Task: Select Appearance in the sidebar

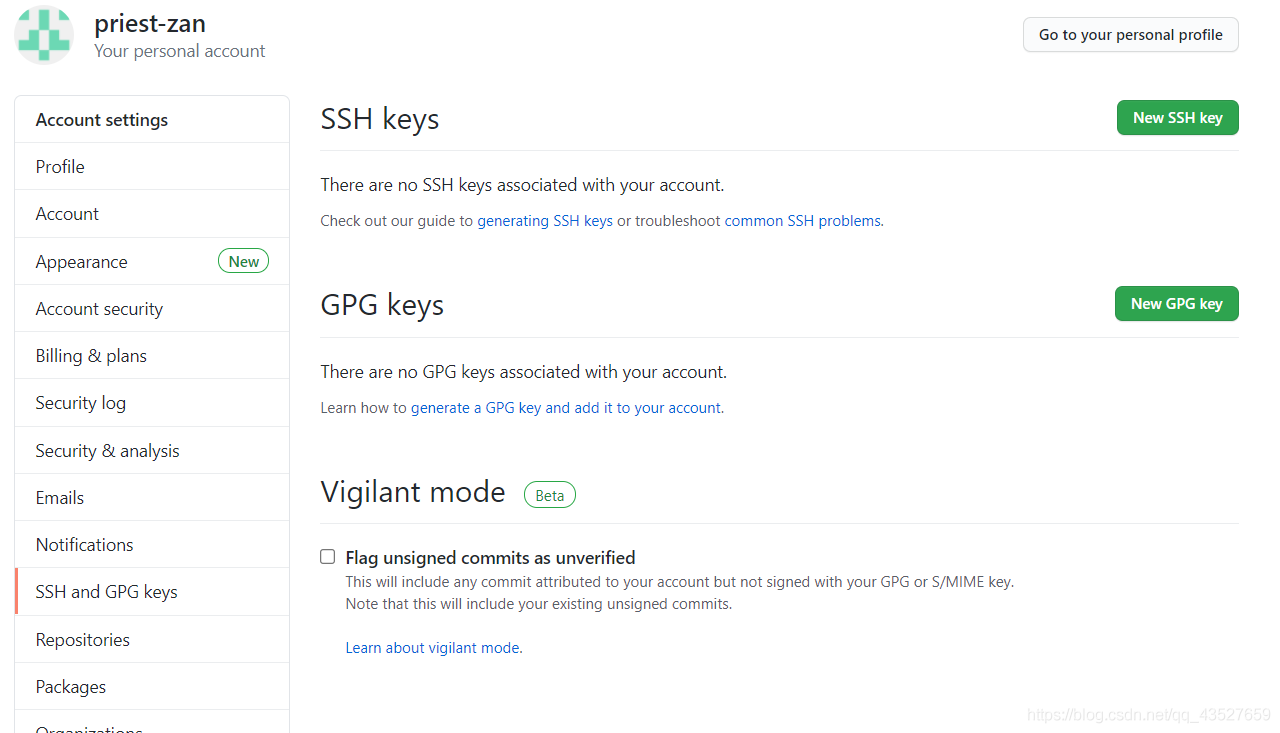Action: (82, 262)
